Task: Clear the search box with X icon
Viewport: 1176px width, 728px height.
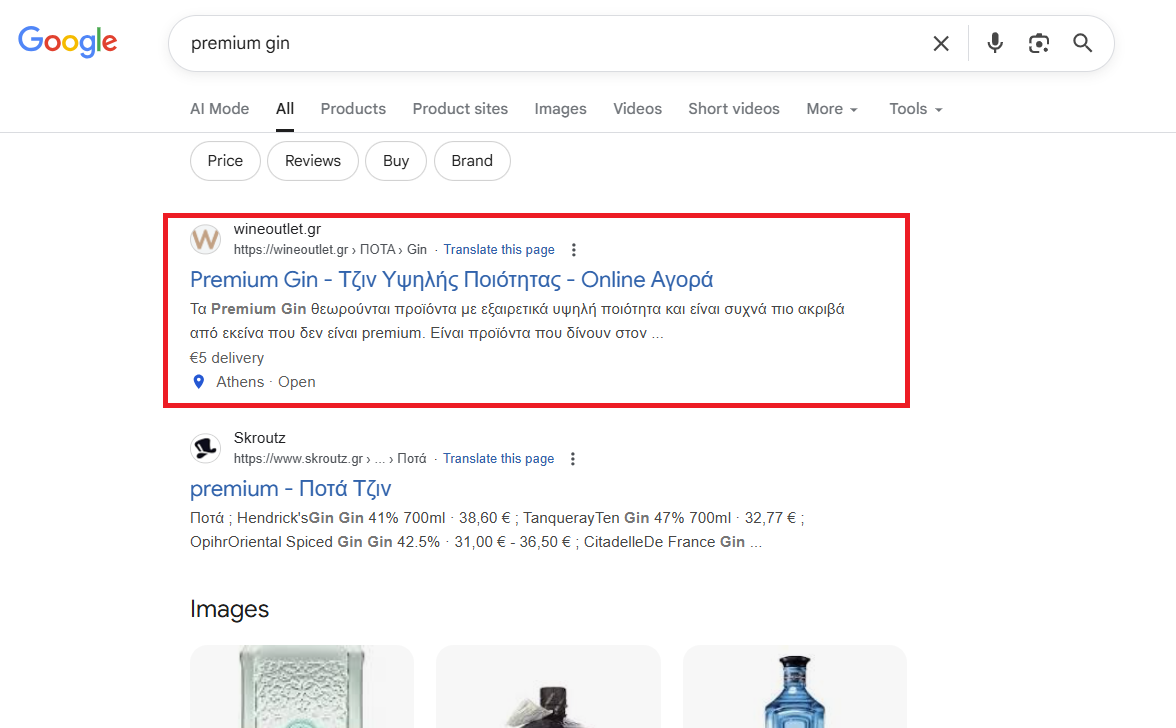Action: click(x=941, y=43)
